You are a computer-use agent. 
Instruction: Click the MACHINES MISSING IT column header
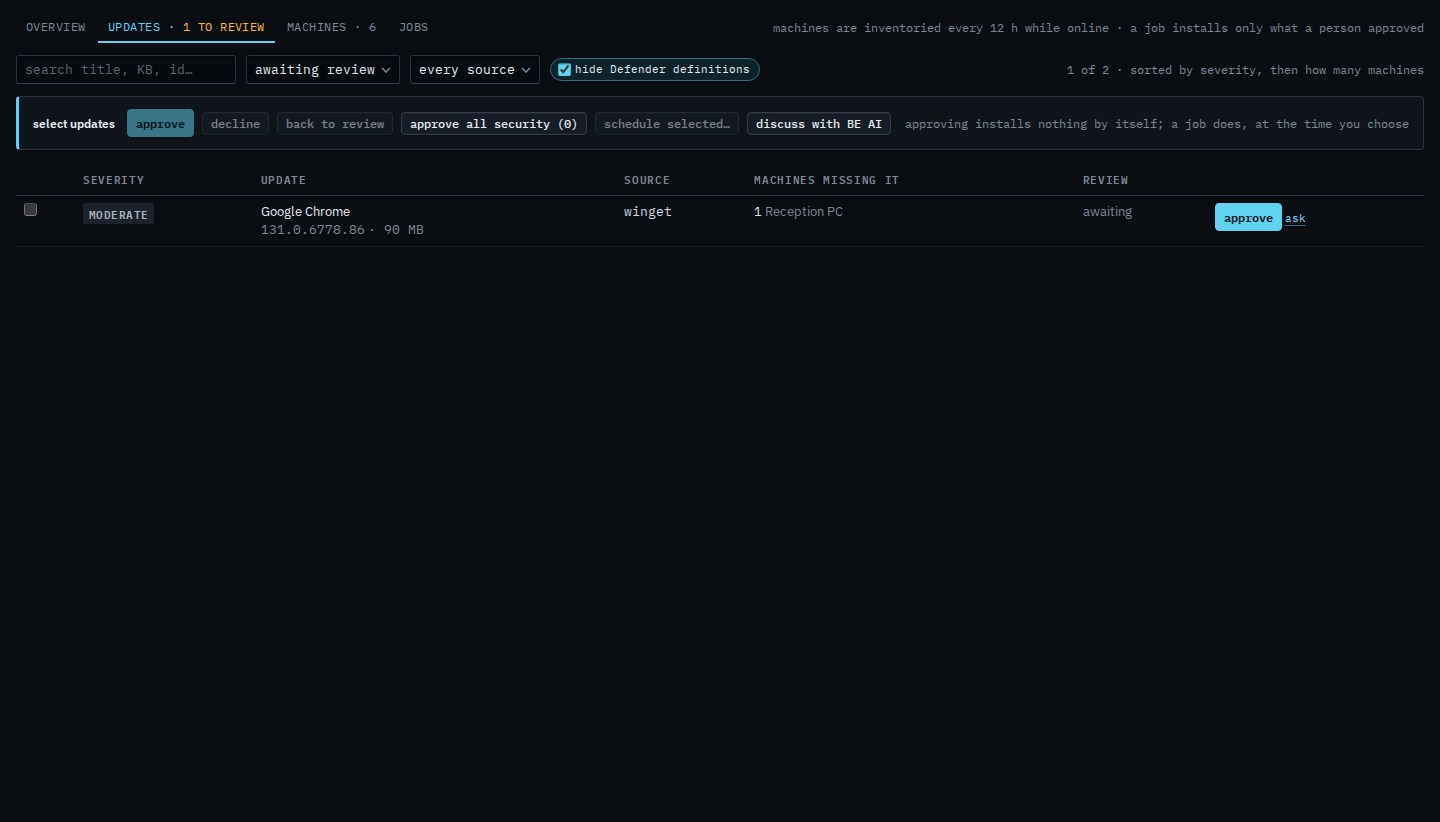[826, 180]
